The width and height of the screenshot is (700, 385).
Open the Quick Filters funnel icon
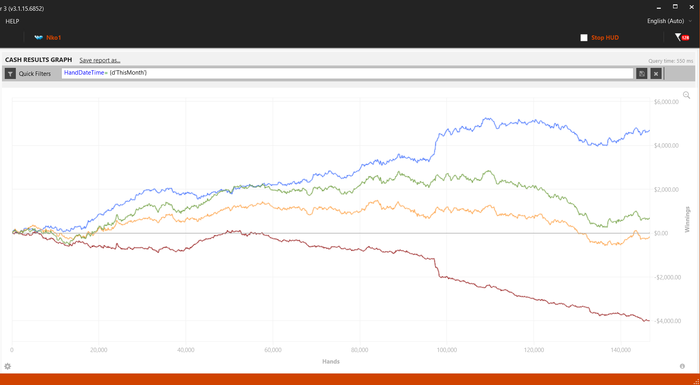[10, 74]
